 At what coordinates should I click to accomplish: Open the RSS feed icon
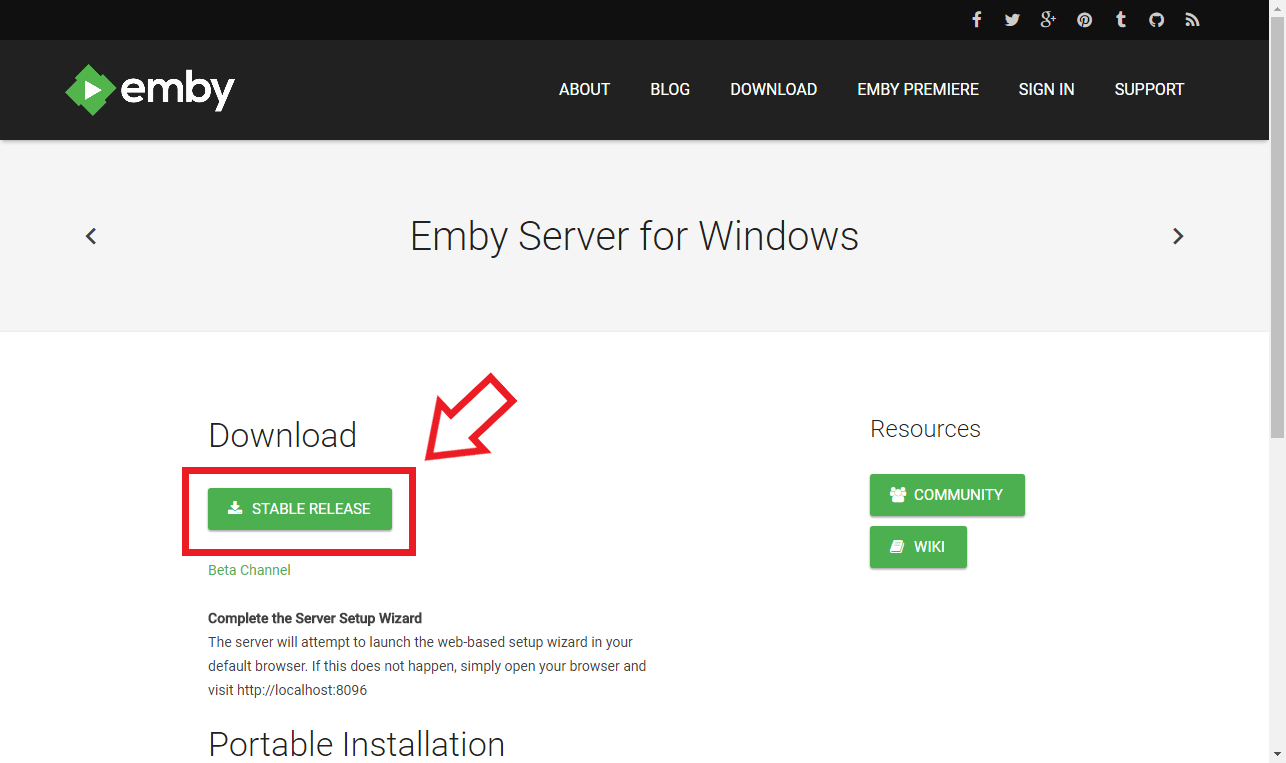pyautogui.click(x=1192, y=20)
